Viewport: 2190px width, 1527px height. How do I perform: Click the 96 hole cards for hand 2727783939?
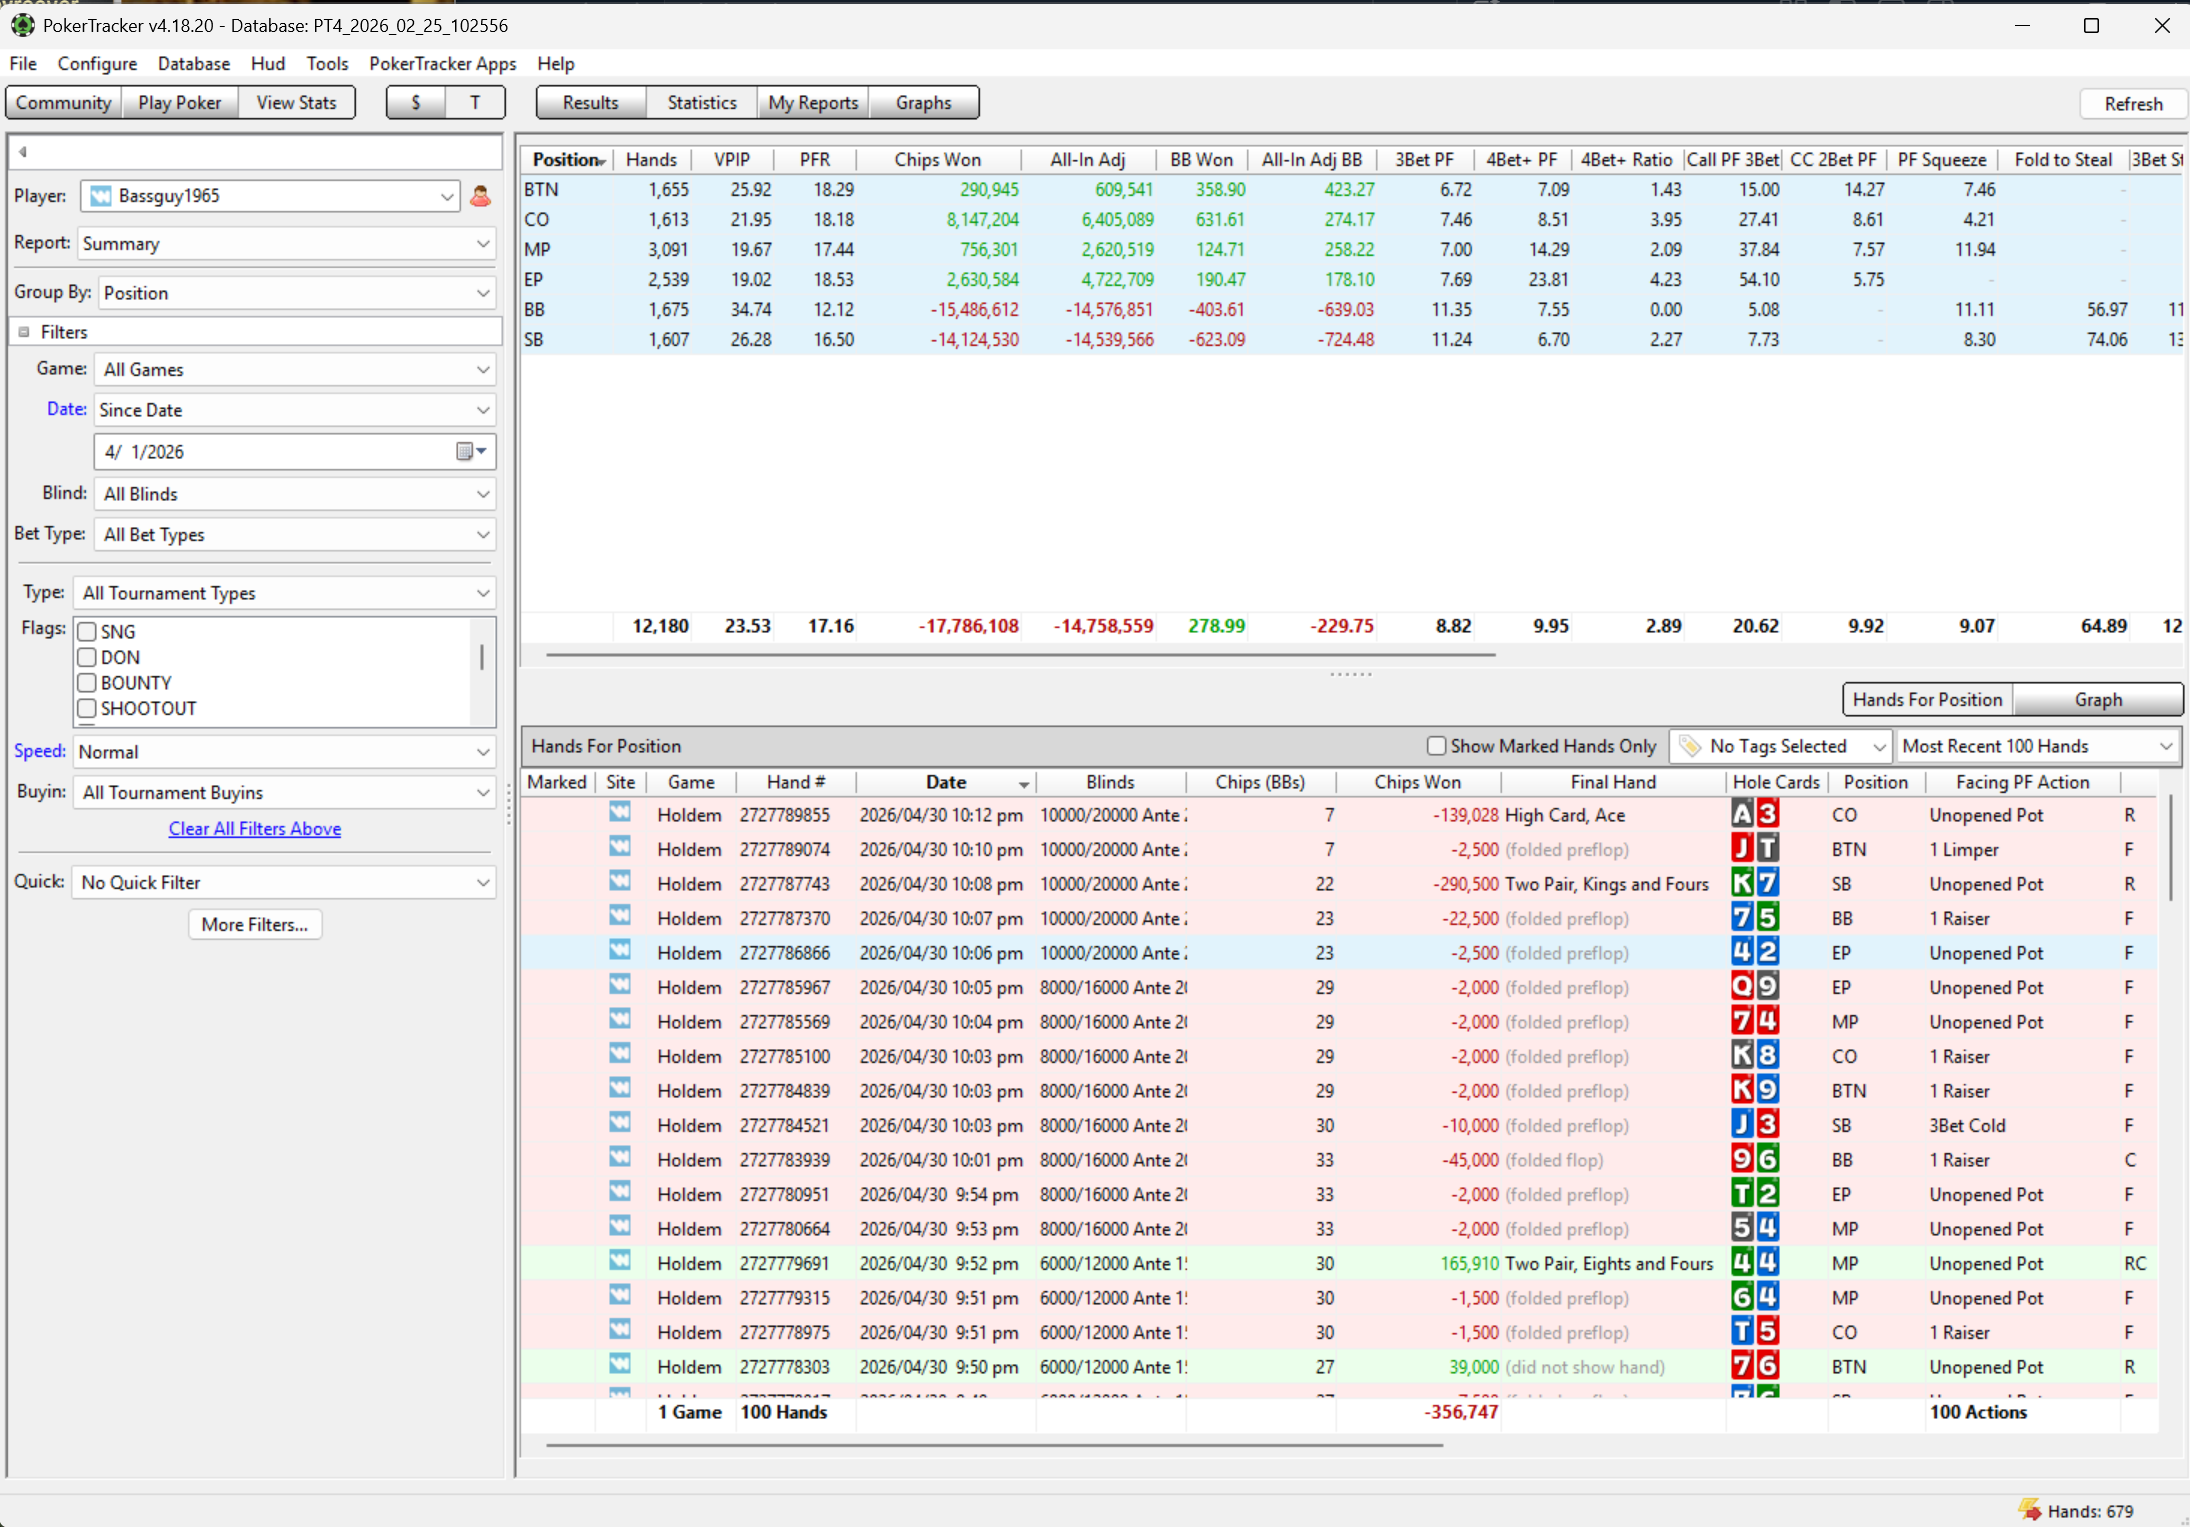tap(1755, 1159)
